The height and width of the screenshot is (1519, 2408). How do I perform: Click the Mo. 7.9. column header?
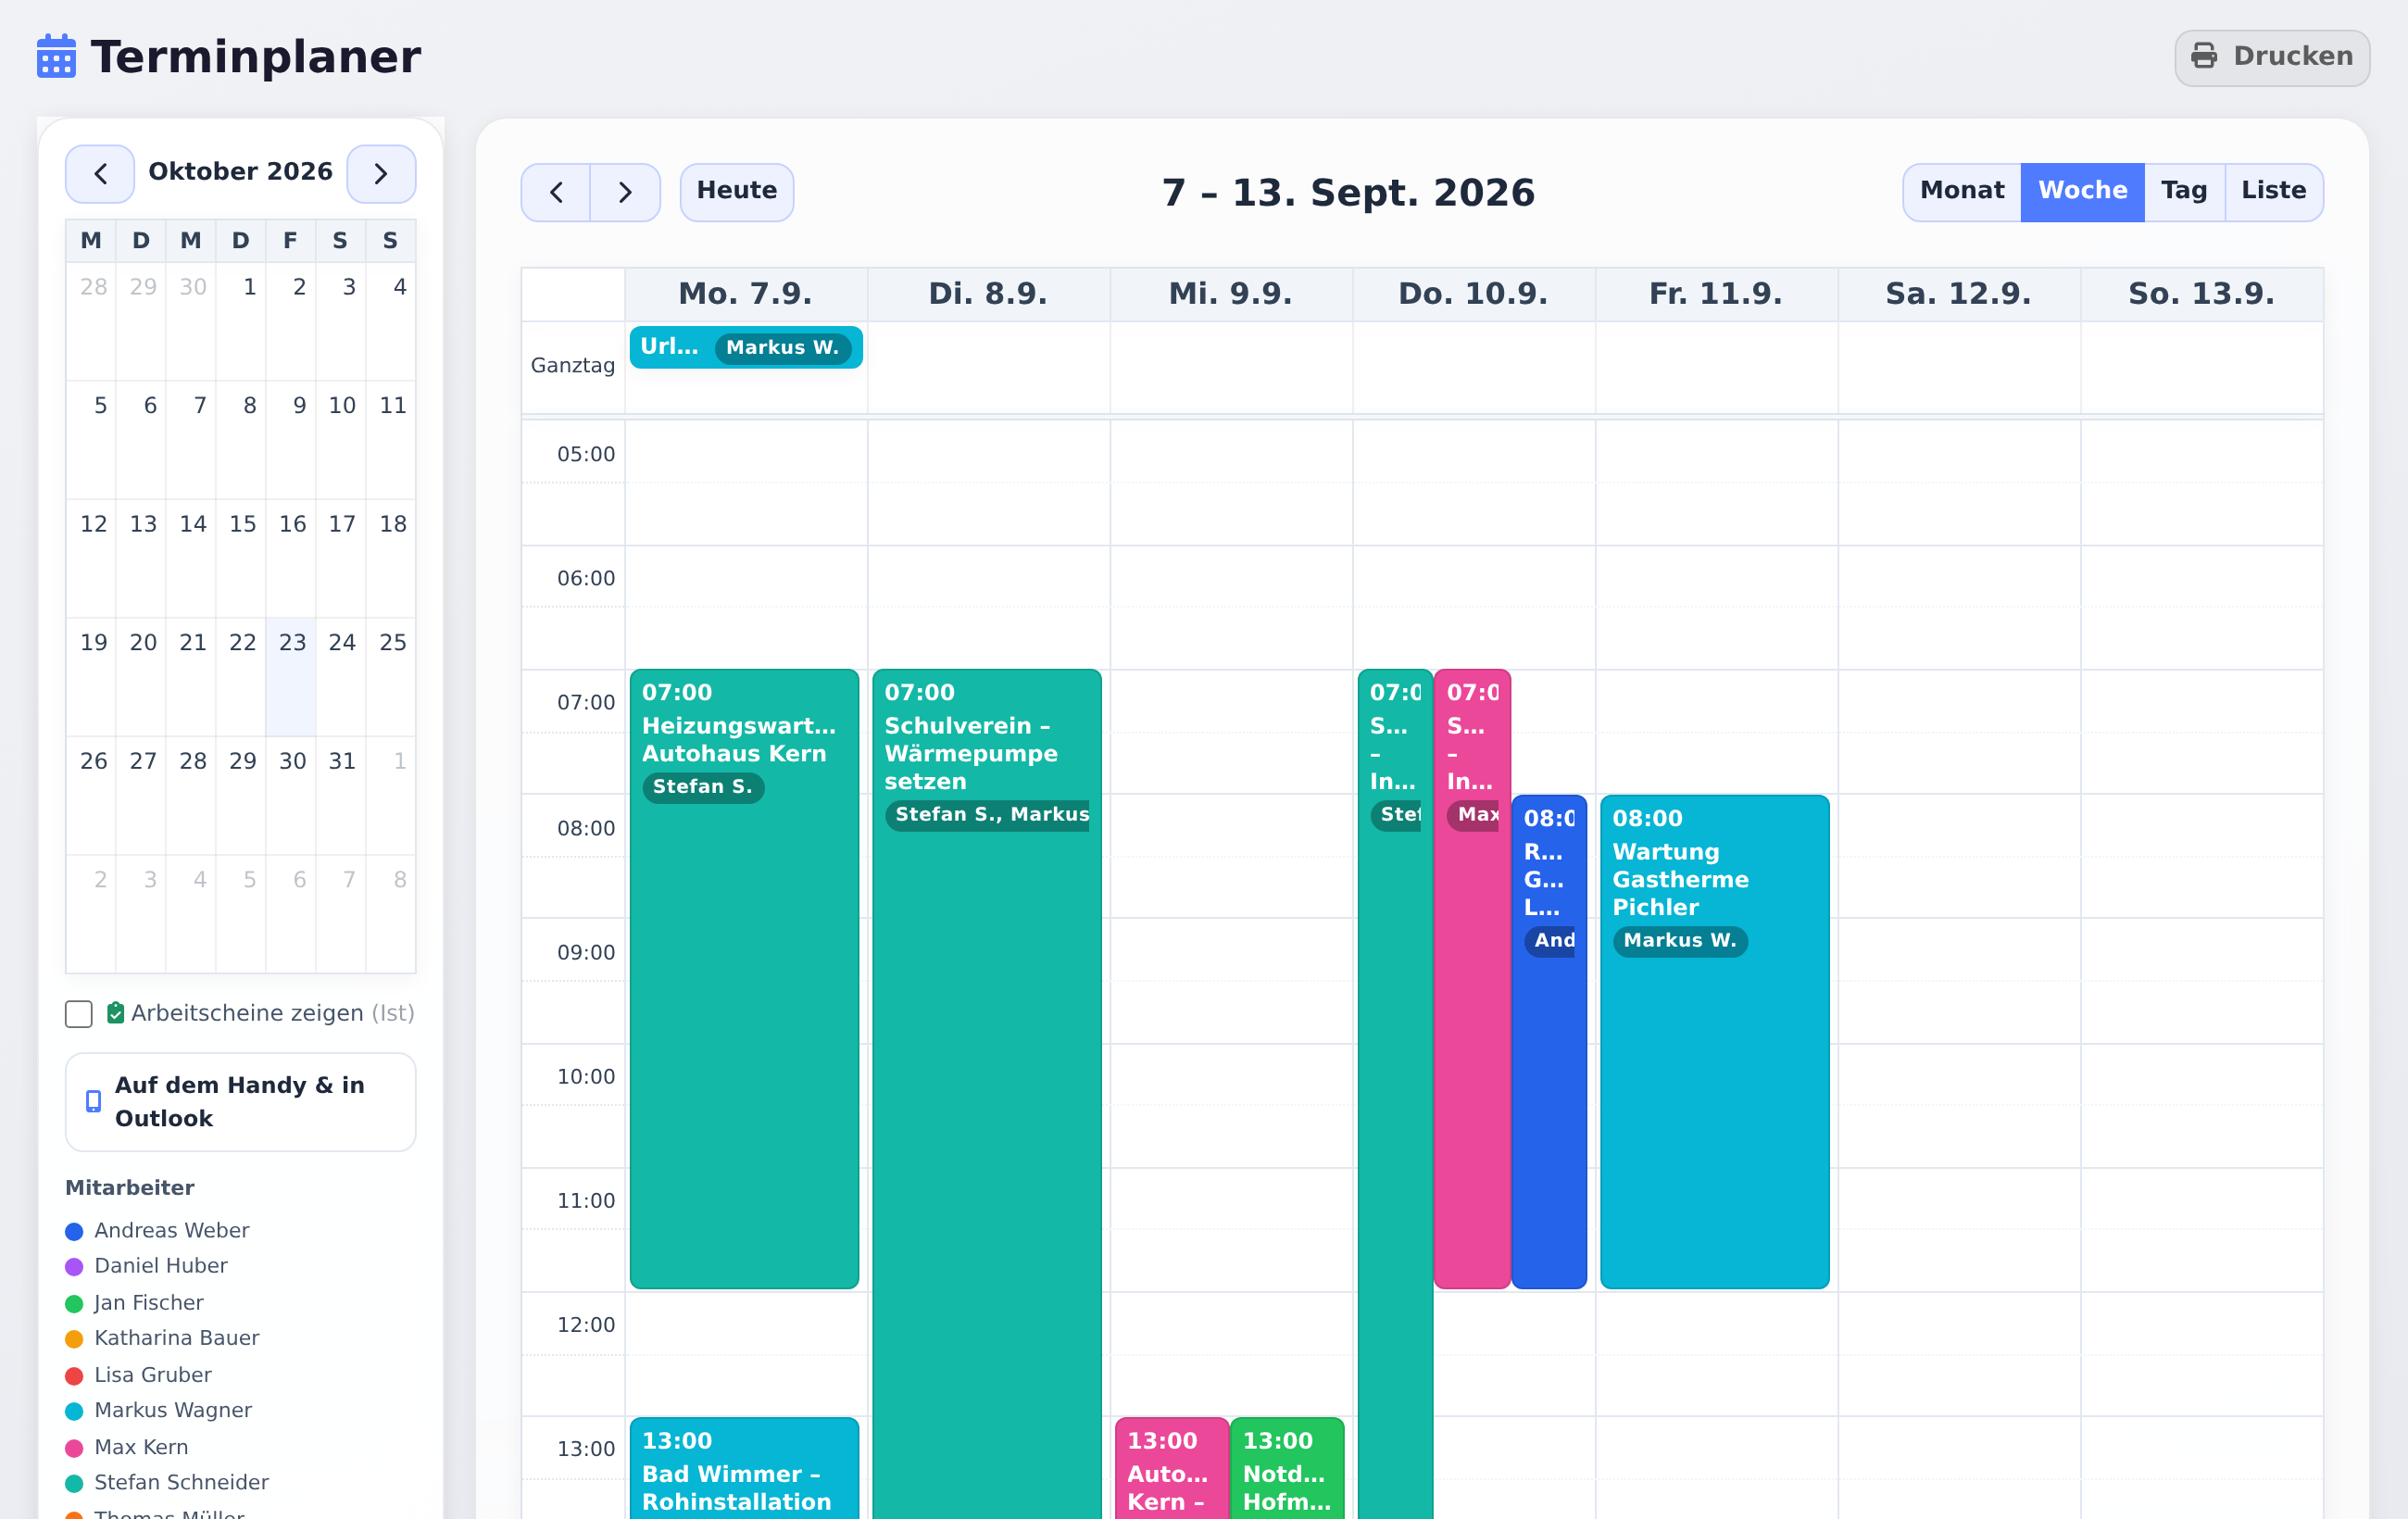[745, 293]
